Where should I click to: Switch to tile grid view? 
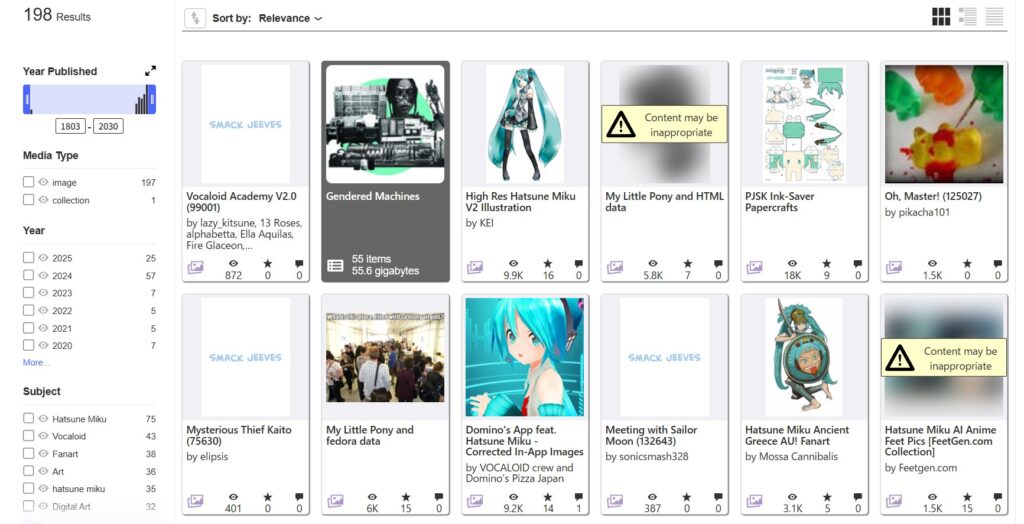(x=941, y=17)
